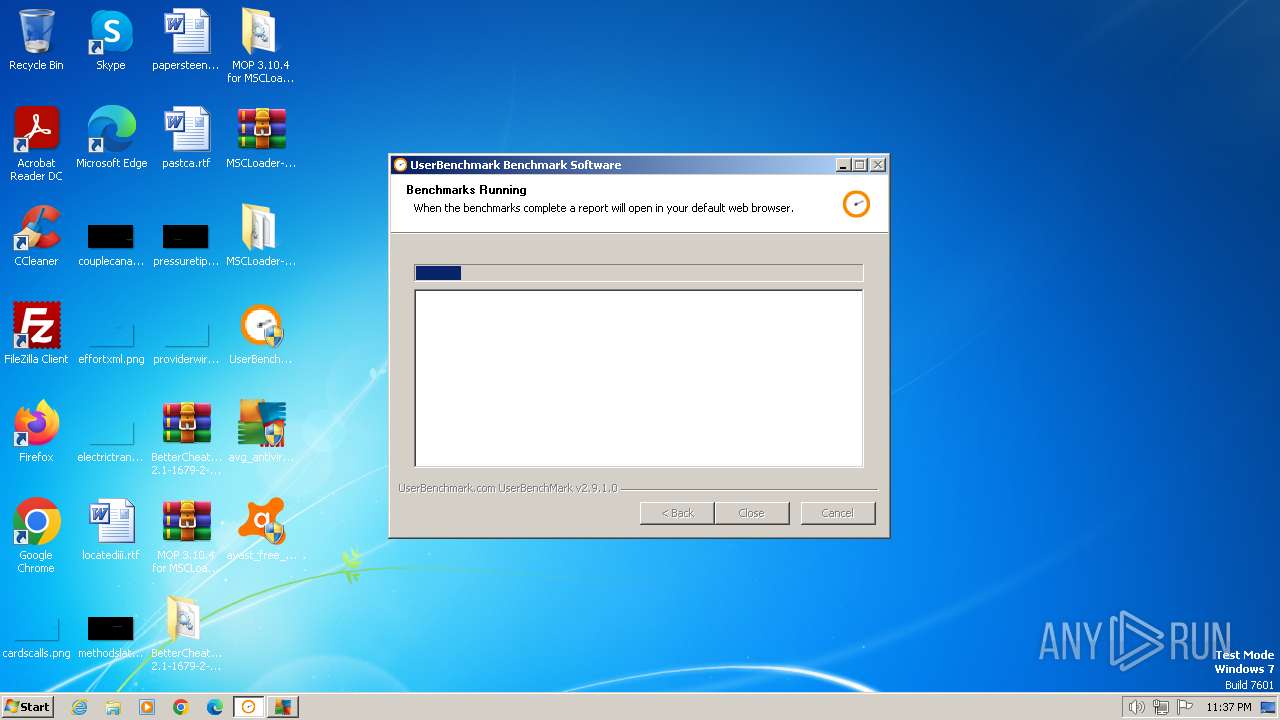
Task: Select the MOP 3.10.4 for MSCLoader archive
Action: coord(186,536)
